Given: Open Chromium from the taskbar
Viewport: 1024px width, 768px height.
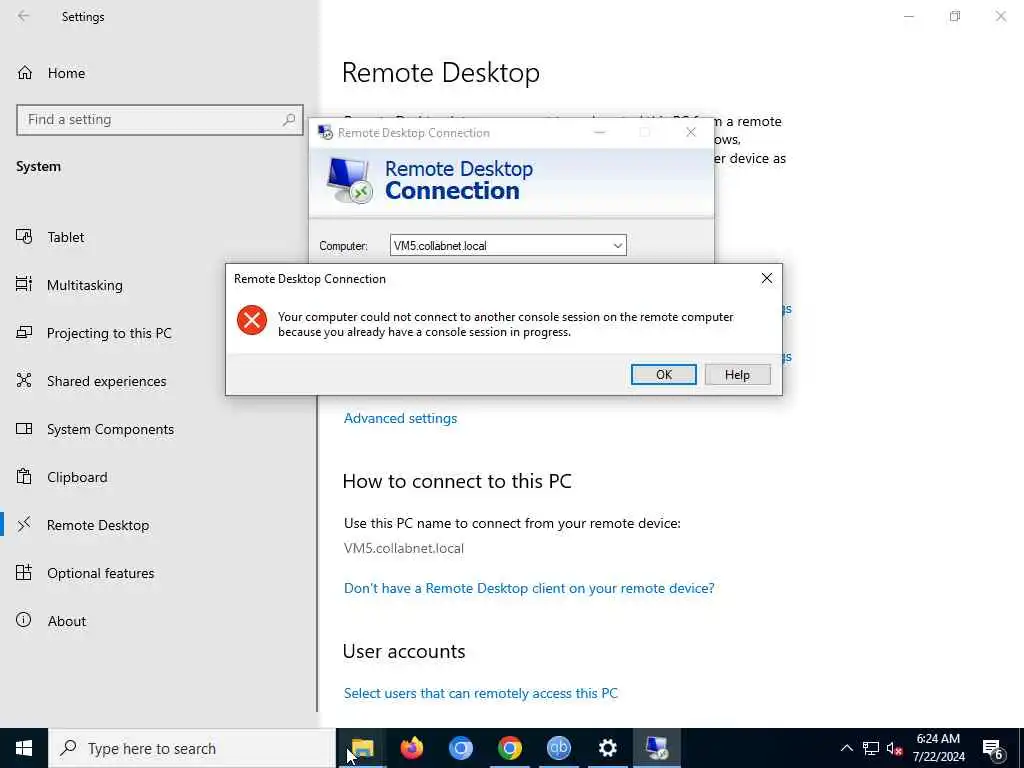Looking at the screenshot, I should click(460, 748).
